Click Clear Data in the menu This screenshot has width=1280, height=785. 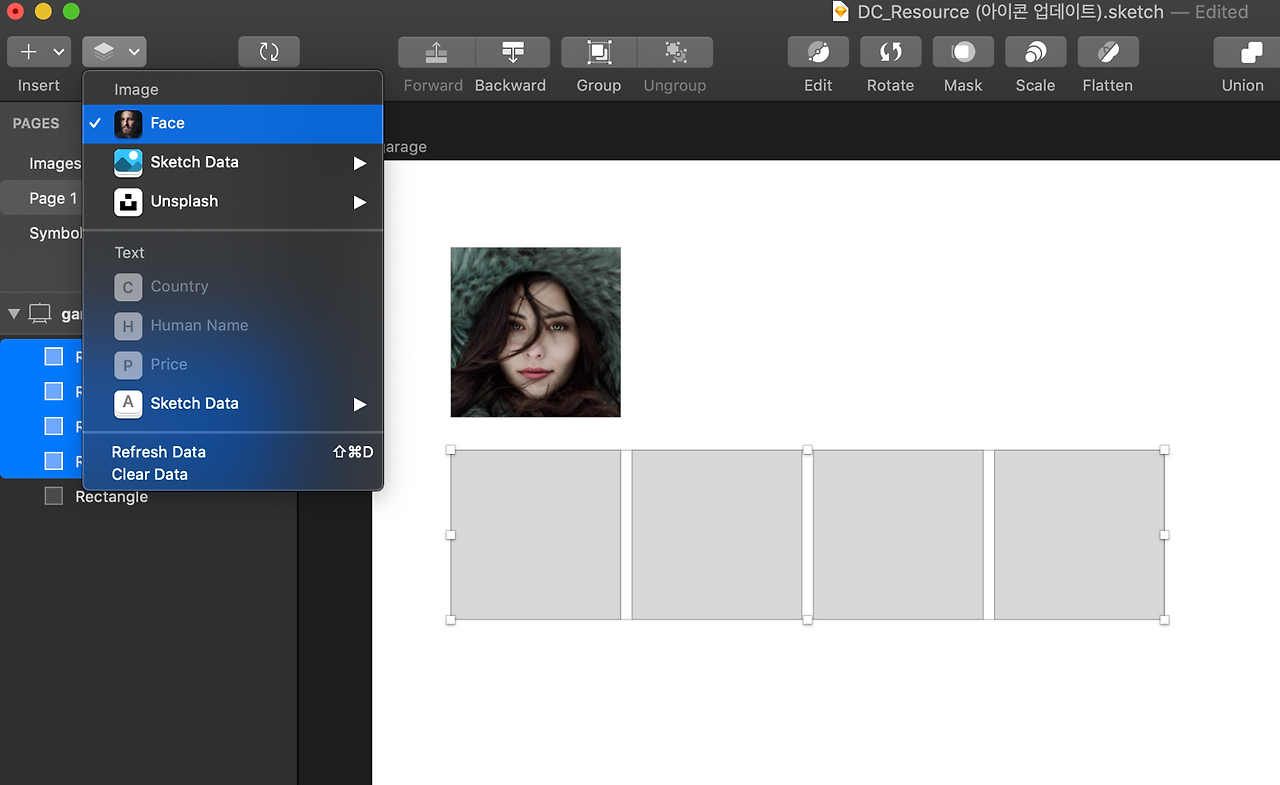coord(150,475)
